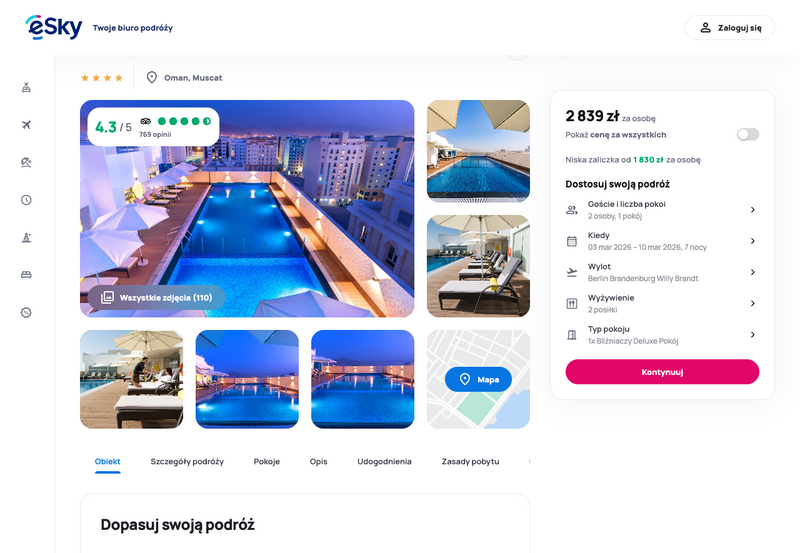
Task: Open the last minute clock sidebar icon
Action: point(27,199)
